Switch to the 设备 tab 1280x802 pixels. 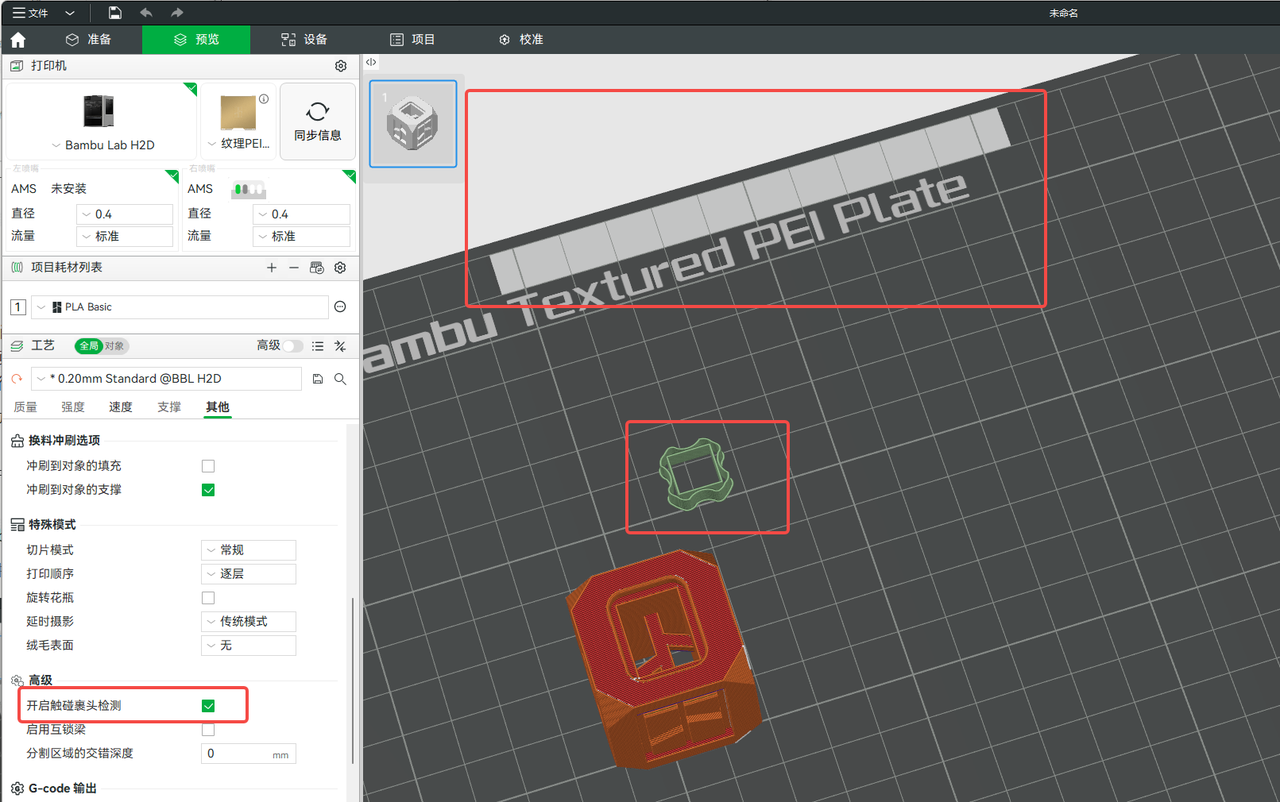point(304,40)
